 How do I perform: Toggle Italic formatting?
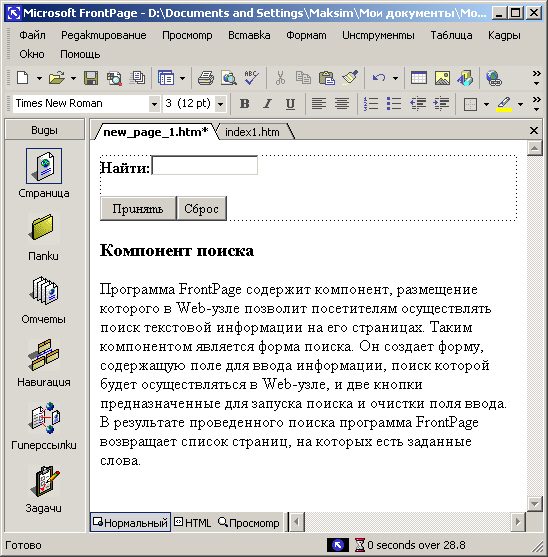(x=267, y=104)
